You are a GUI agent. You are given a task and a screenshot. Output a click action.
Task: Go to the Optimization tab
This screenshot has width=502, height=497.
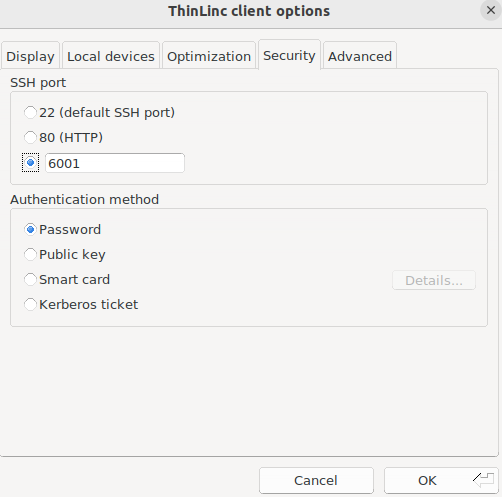209,56
